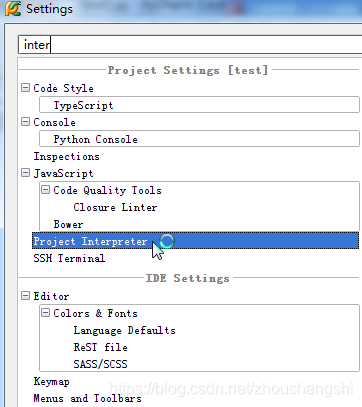Select SSH Terminal settings
This screenshot has height=407, width=362.
[69, 258]
